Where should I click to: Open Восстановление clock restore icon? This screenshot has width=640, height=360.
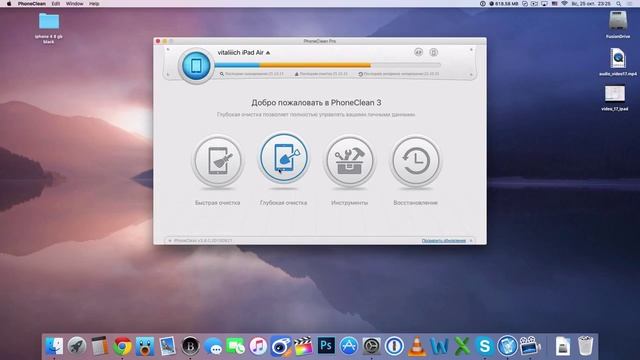(x=416, y=161)
